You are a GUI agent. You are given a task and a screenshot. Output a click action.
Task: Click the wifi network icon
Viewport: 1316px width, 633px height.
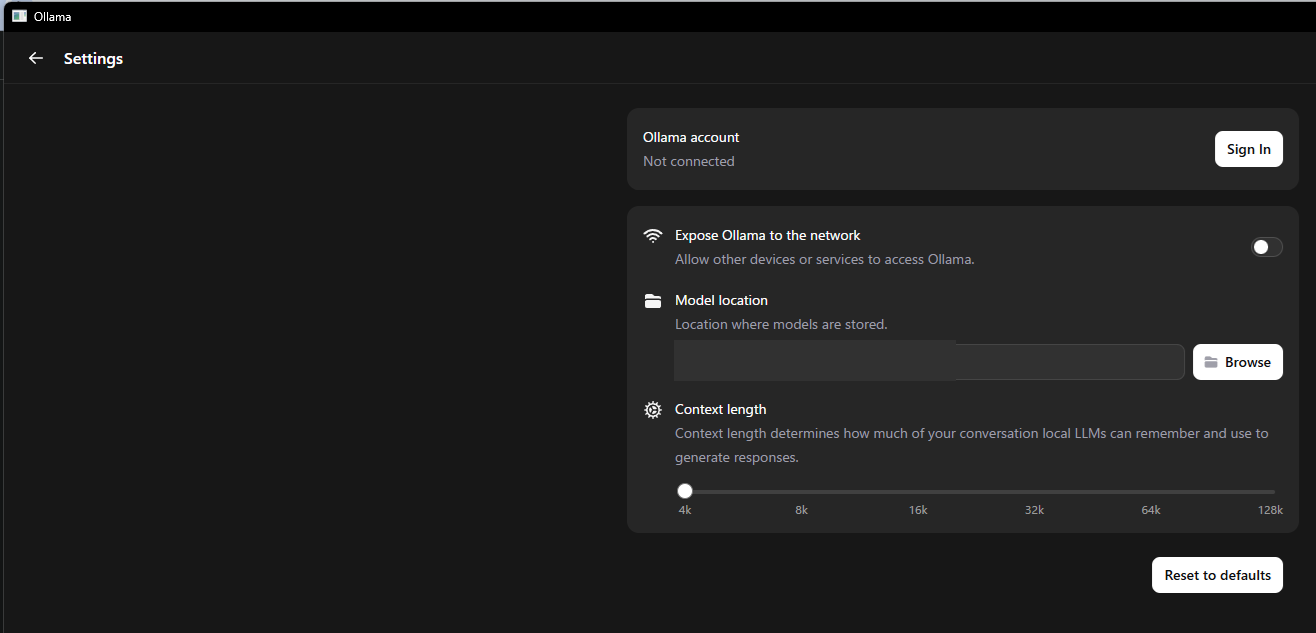653,236
